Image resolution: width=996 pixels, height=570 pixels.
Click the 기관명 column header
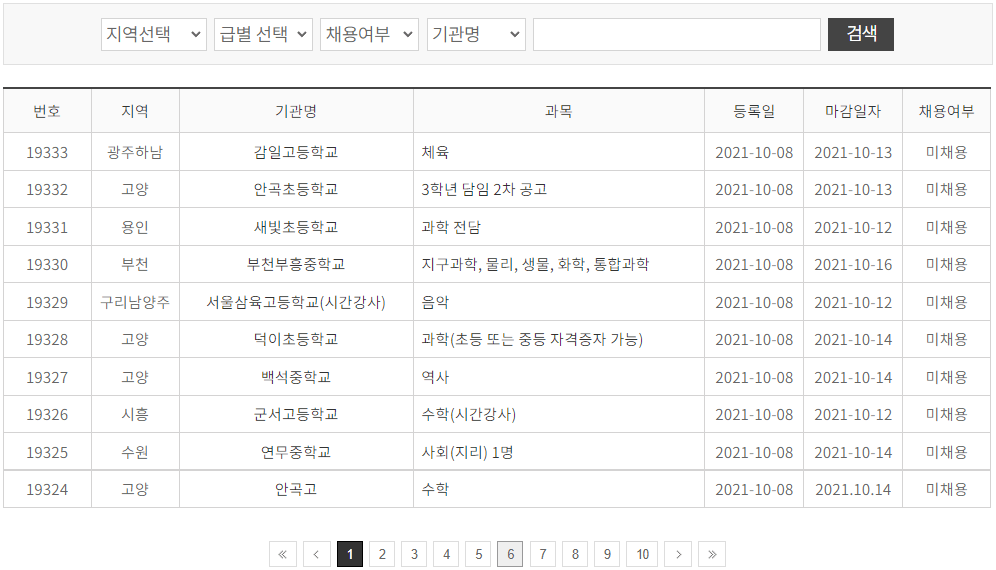tap(296, 111)
